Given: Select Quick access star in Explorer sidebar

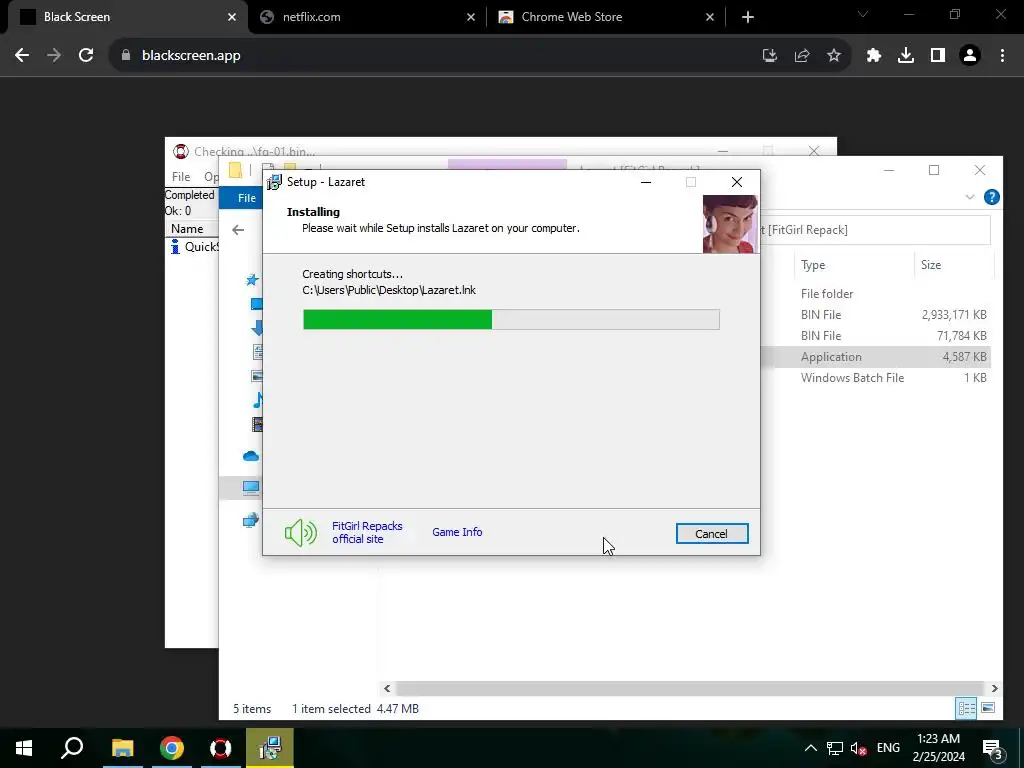Looking at the screenshot, I should click(252, 280).
